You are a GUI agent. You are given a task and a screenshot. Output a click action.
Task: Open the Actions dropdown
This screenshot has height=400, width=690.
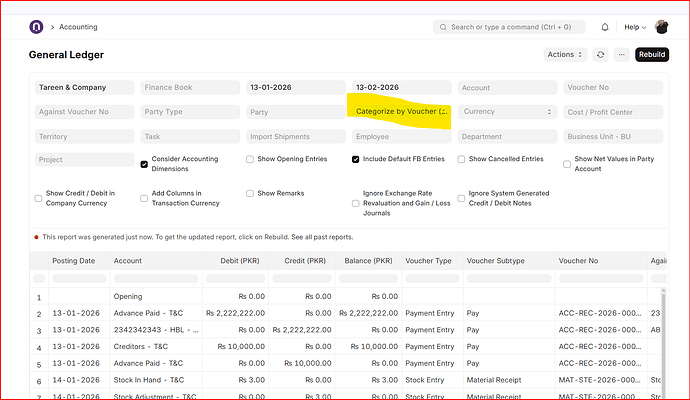565,55
